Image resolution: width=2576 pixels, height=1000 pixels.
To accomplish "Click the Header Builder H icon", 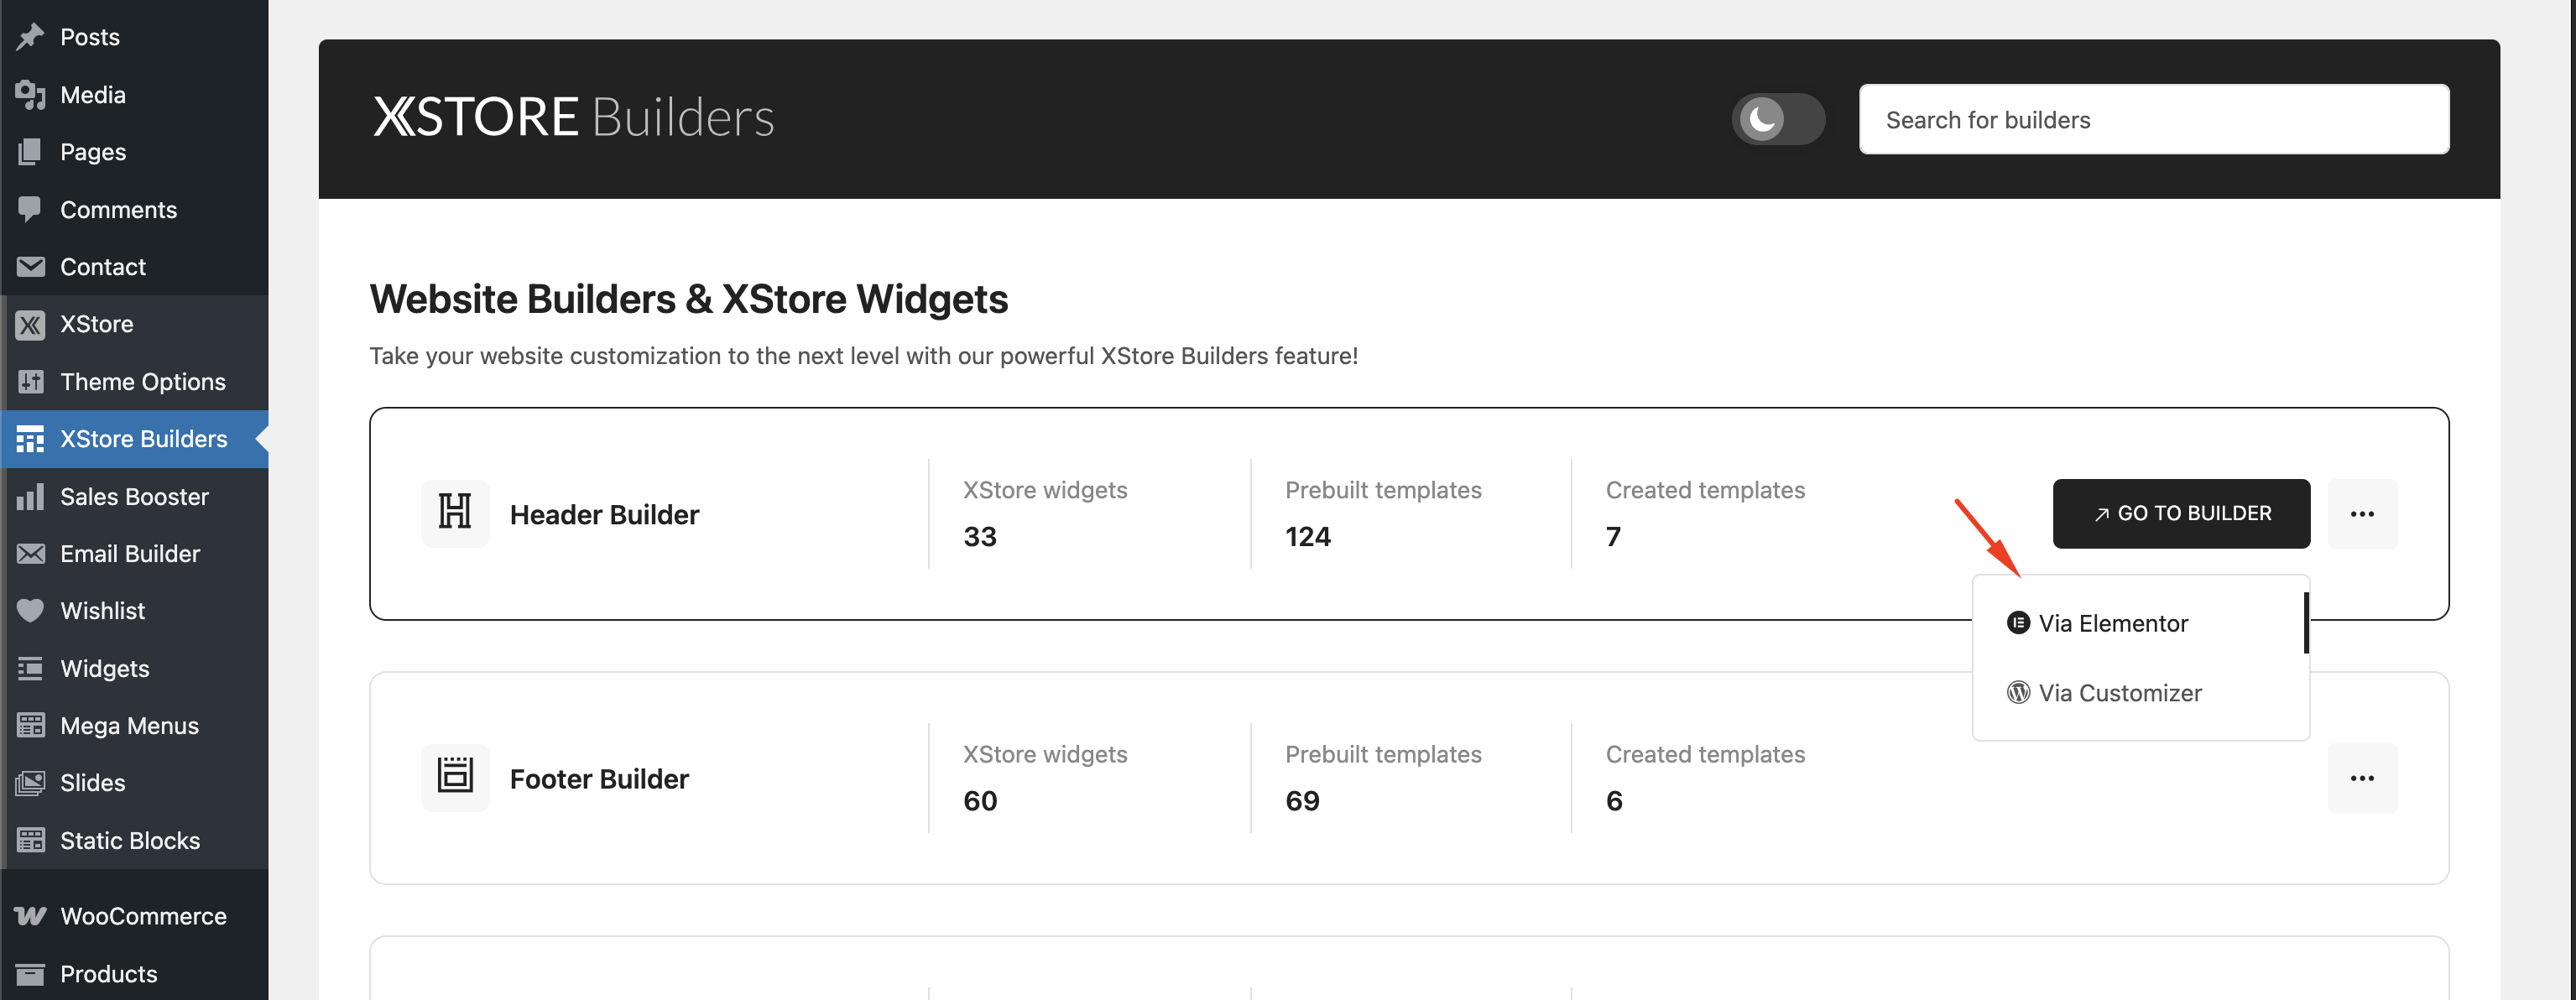I will [455, 513].
